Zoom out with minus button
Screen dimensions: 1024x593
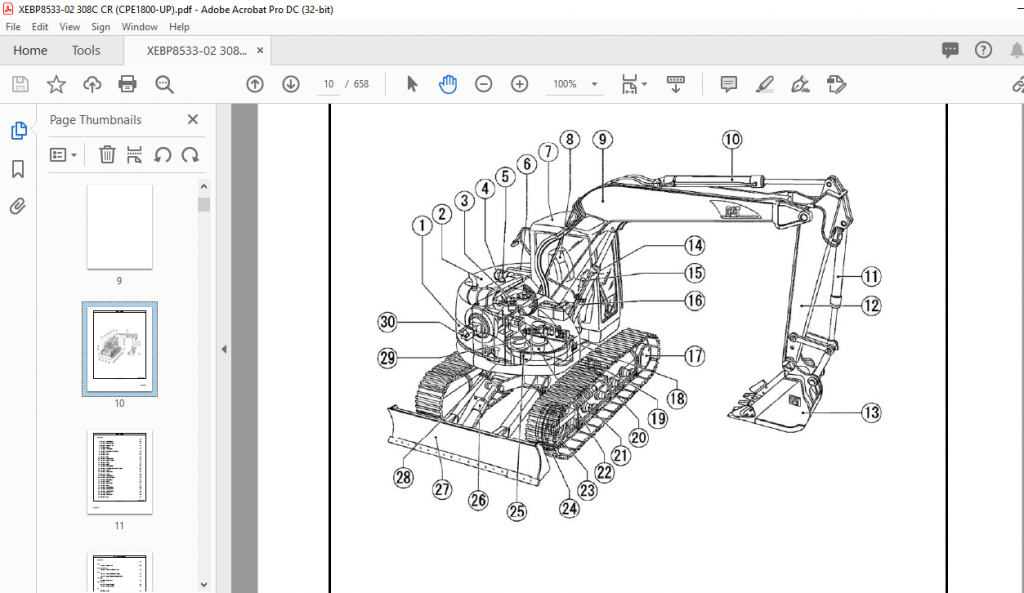483,84
